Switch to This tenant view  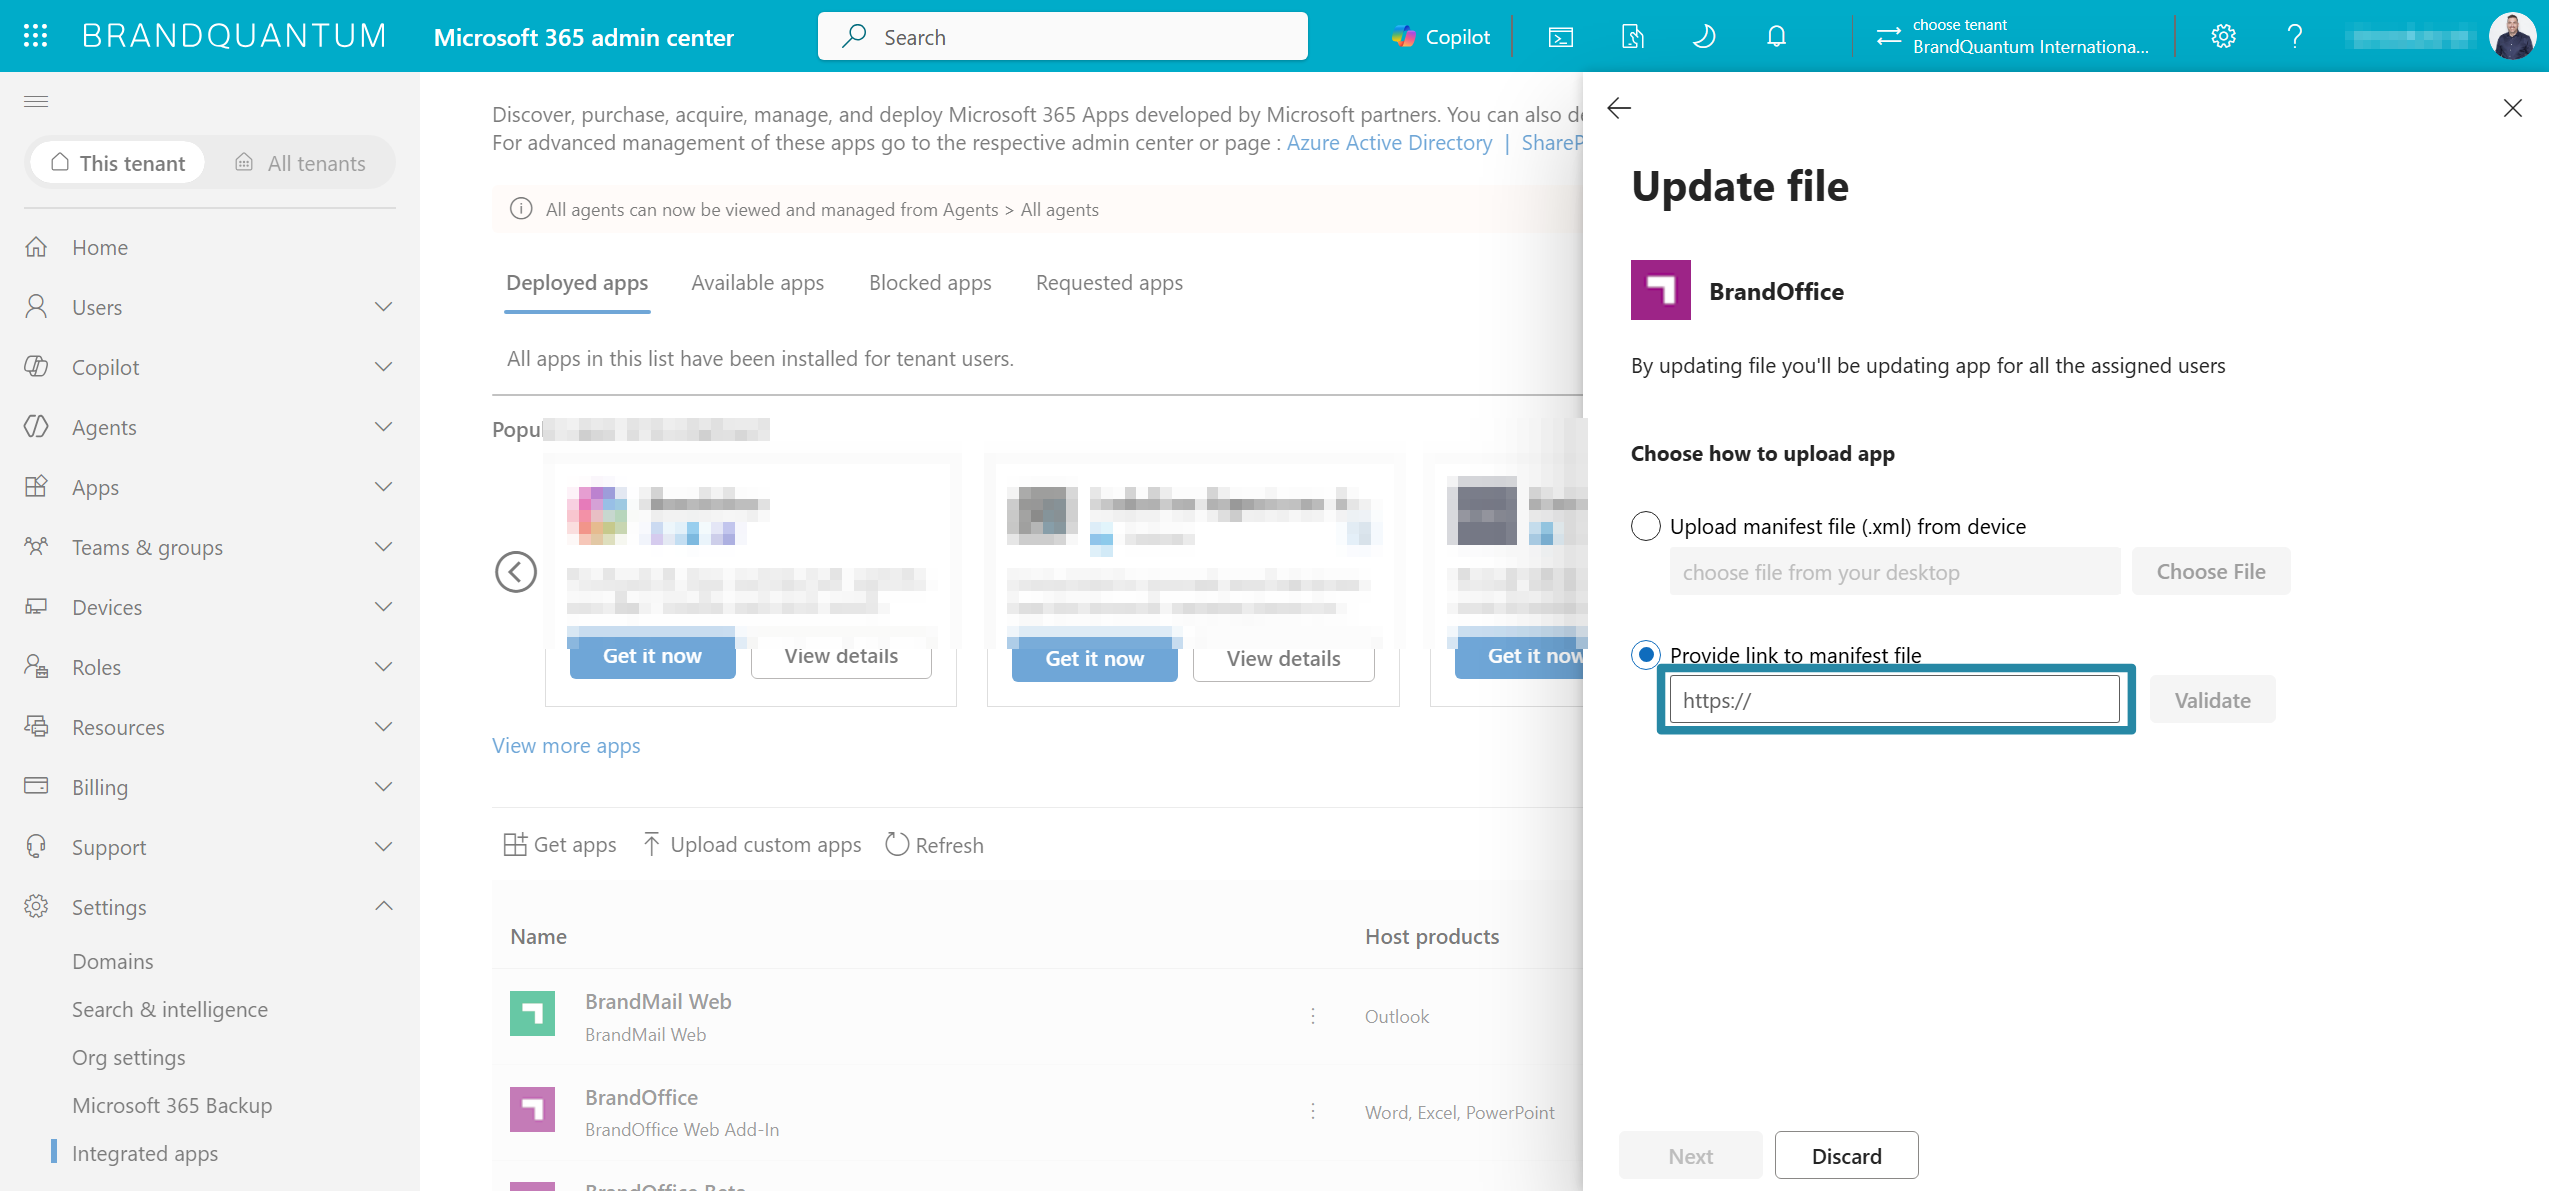118,163
